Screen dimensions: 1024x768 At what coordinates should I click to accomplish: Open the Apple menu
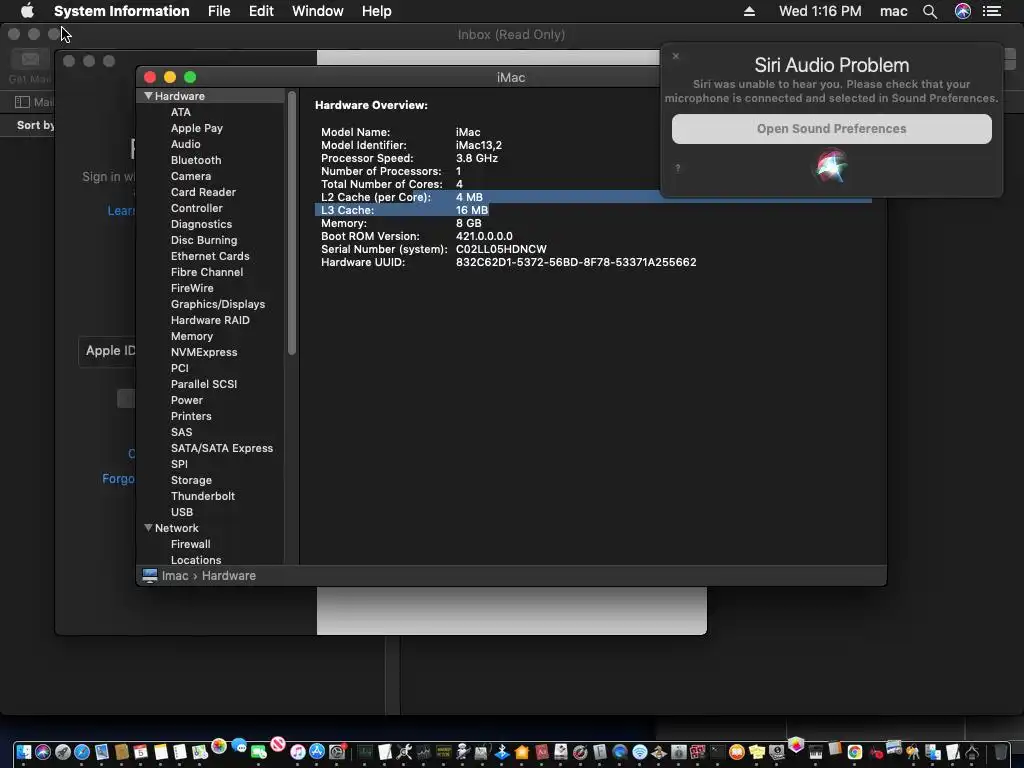(27, 11)
